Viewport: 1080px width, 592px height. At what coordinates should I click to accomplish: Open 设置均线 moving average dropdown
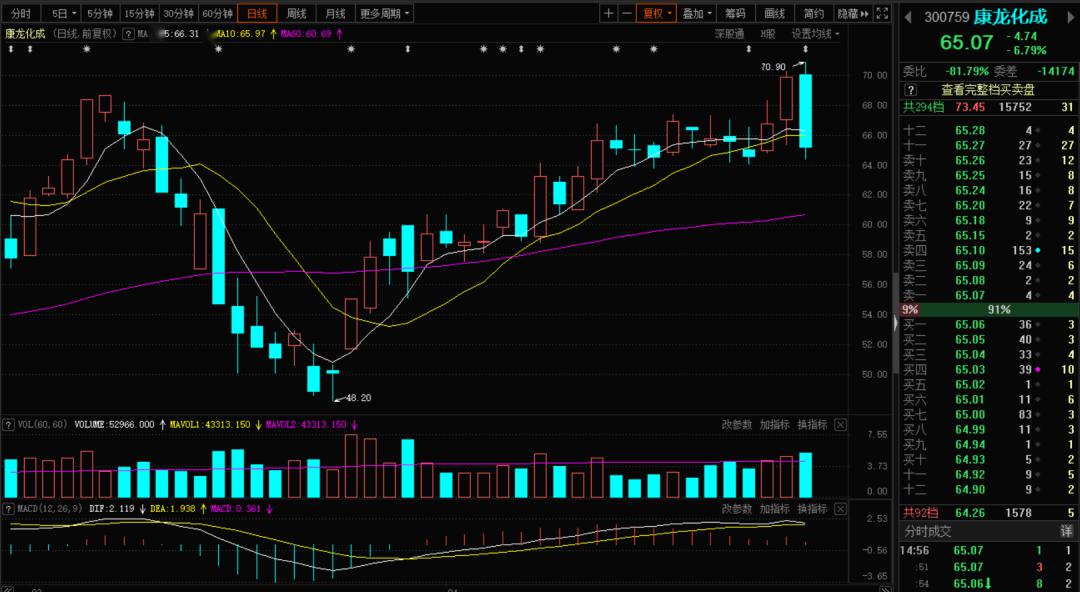tap(816, 34)
